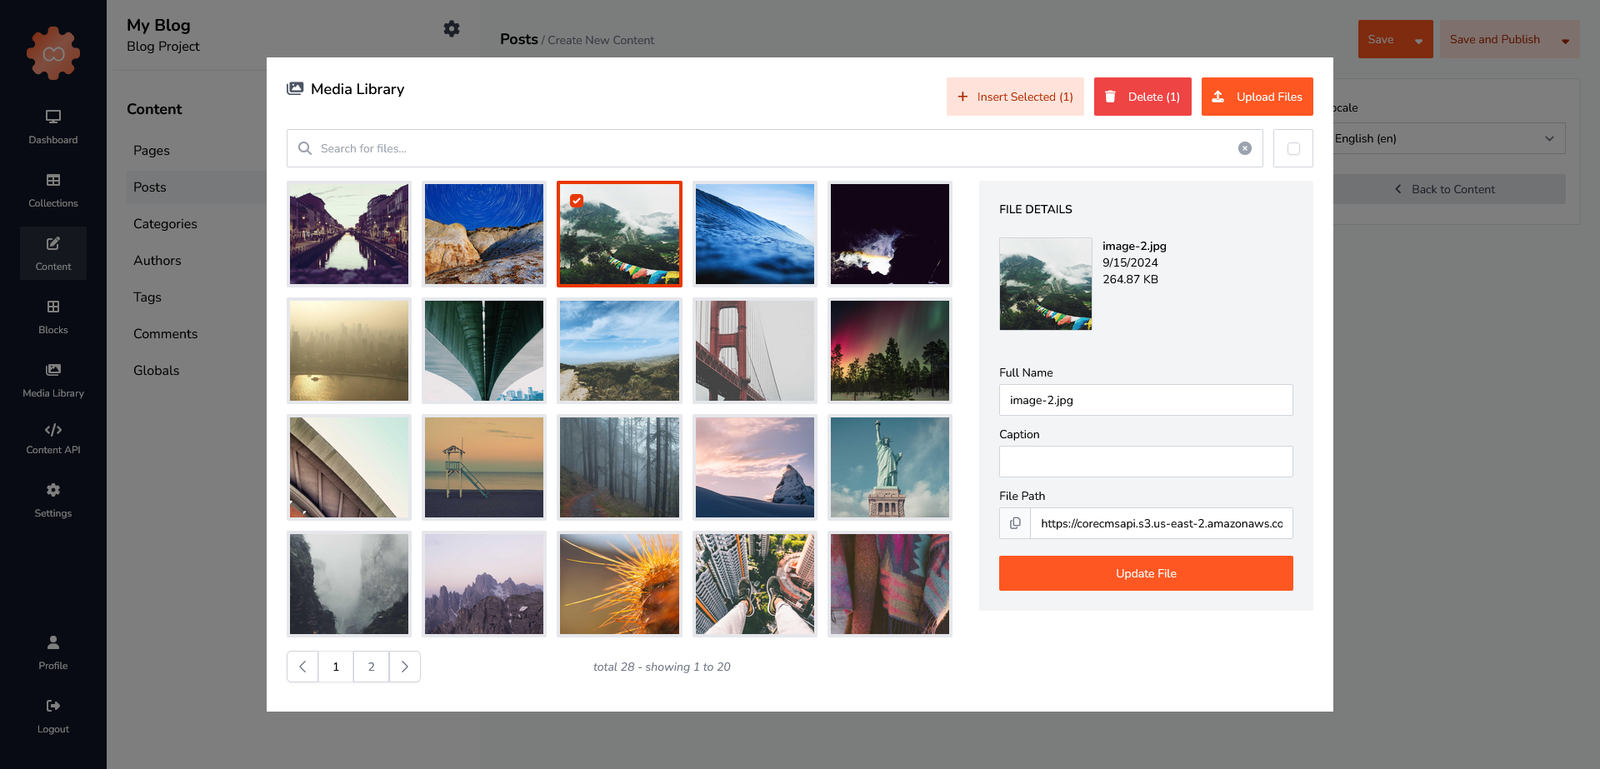Clear search with the X icon
Viewport: 1600px width, 769px height.
tap(1245, 148)
